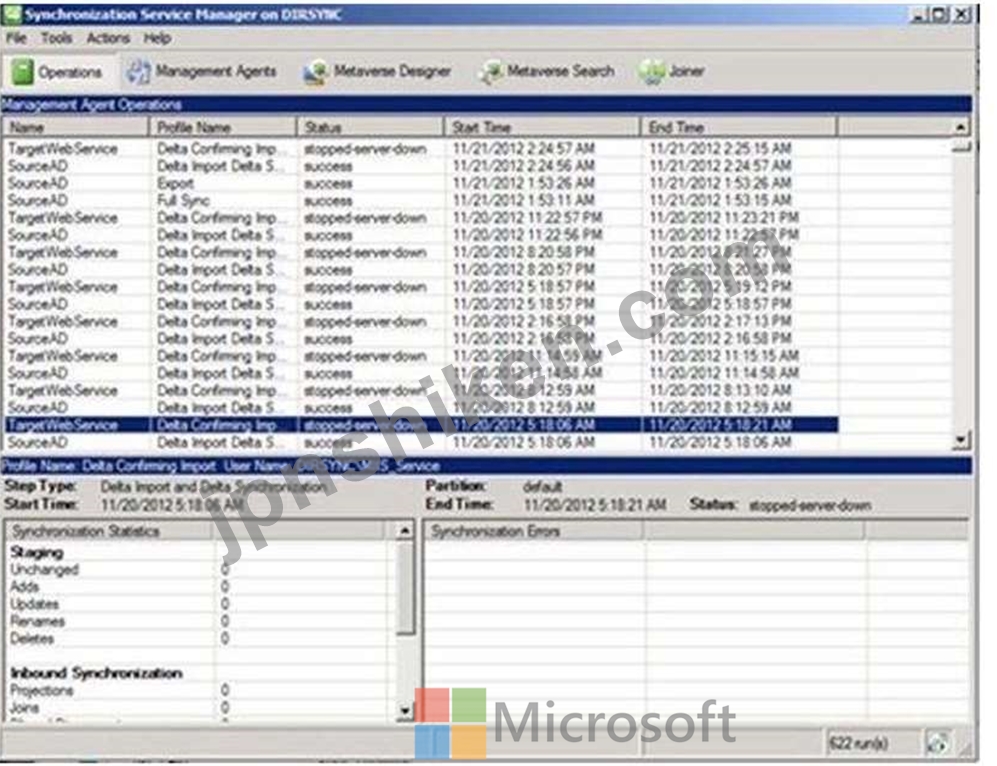Select TargetWebService run ending 11/20/2012 2:17:13 PM

(x=421, y=321)
